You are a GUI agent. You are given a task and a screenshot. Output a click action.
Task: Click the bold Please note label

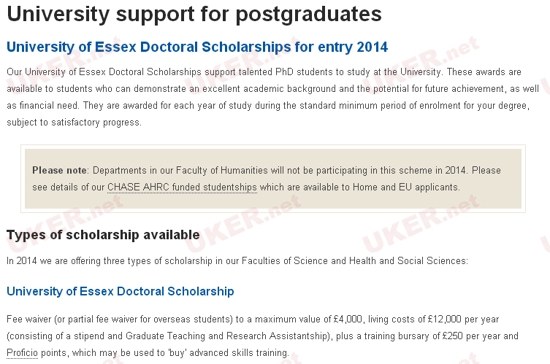click(60, 170)
